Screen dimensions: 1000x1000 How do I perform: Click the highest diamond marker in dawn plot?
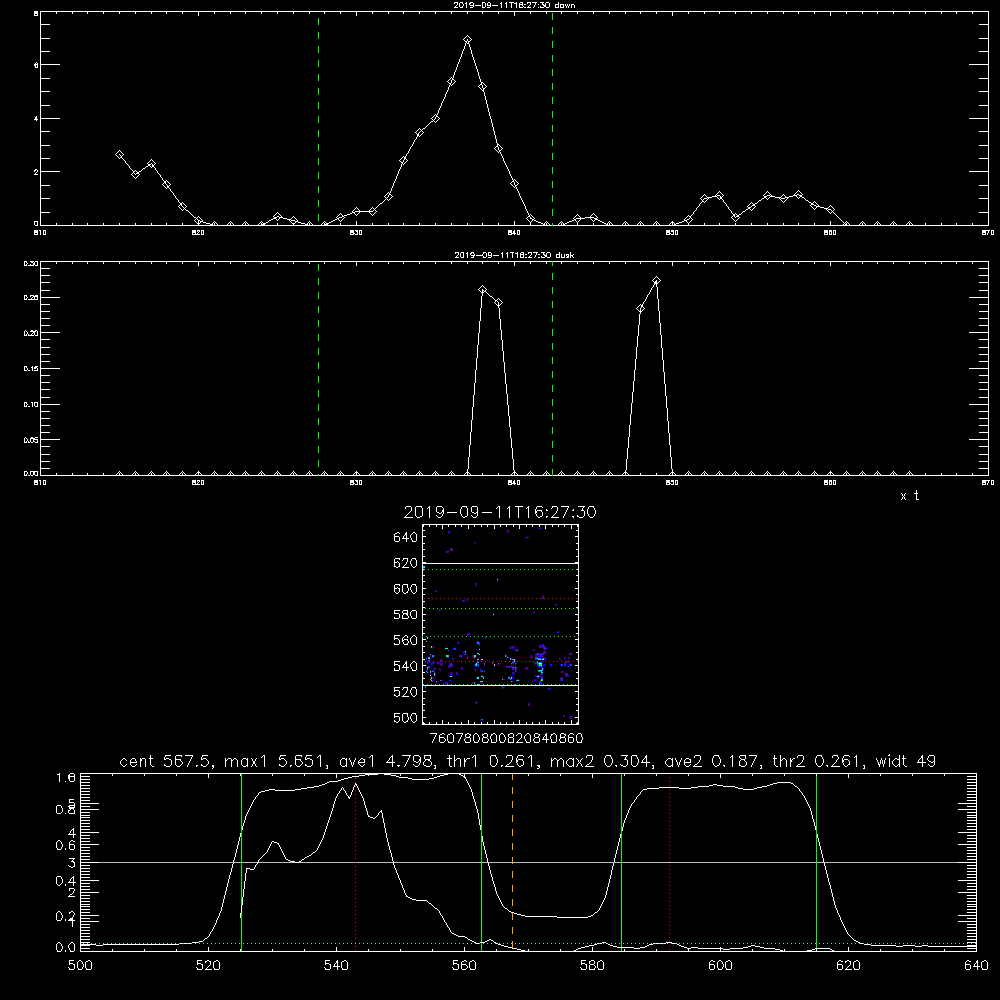click(x=467, y=40)
